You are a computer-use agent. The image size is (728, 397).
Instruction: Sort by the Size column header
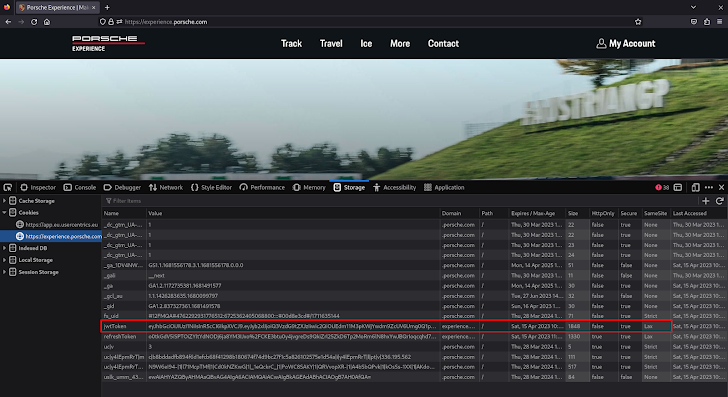[577, 214]
